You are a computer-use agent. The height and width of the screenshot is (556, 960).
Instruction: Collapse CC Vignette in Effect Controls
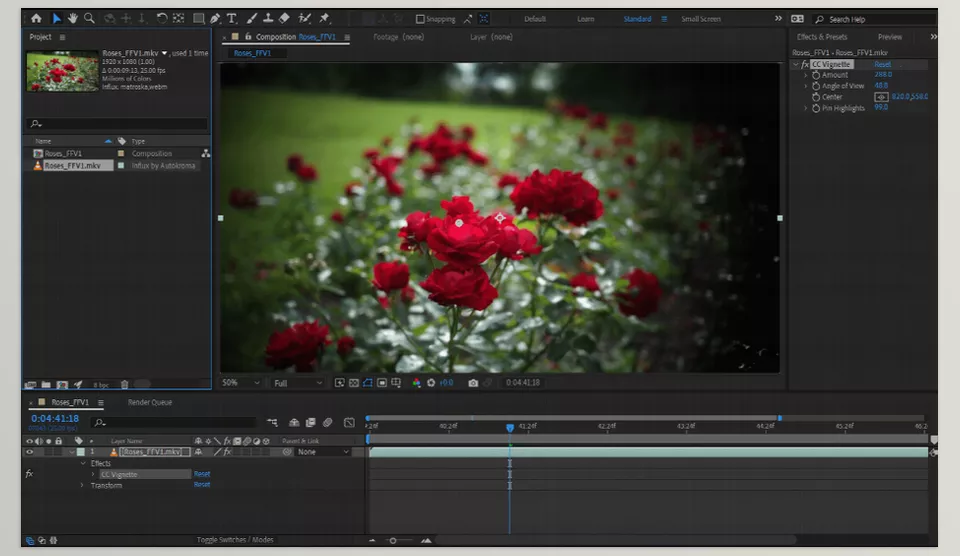click(x=796, y=64)
